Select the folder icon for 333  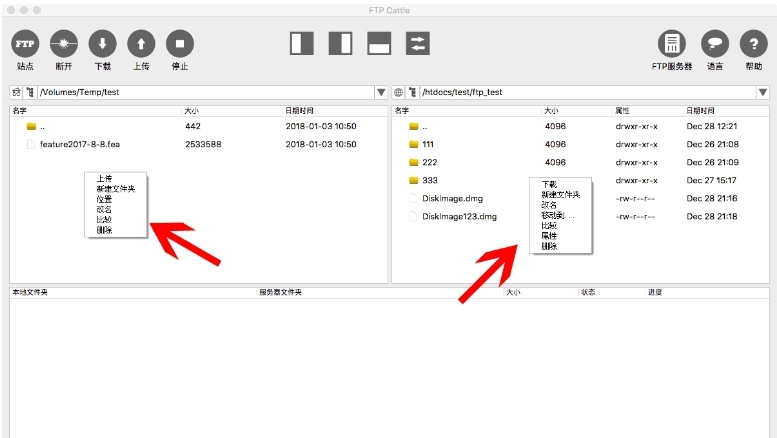point(414,180)
